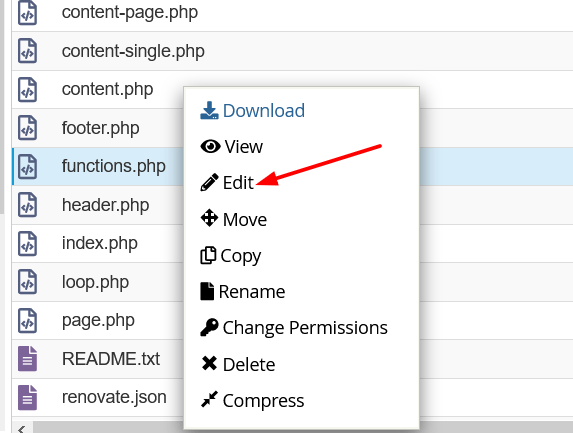Click the index.php file name
The image size is (573, 433).
coord(100,243)
